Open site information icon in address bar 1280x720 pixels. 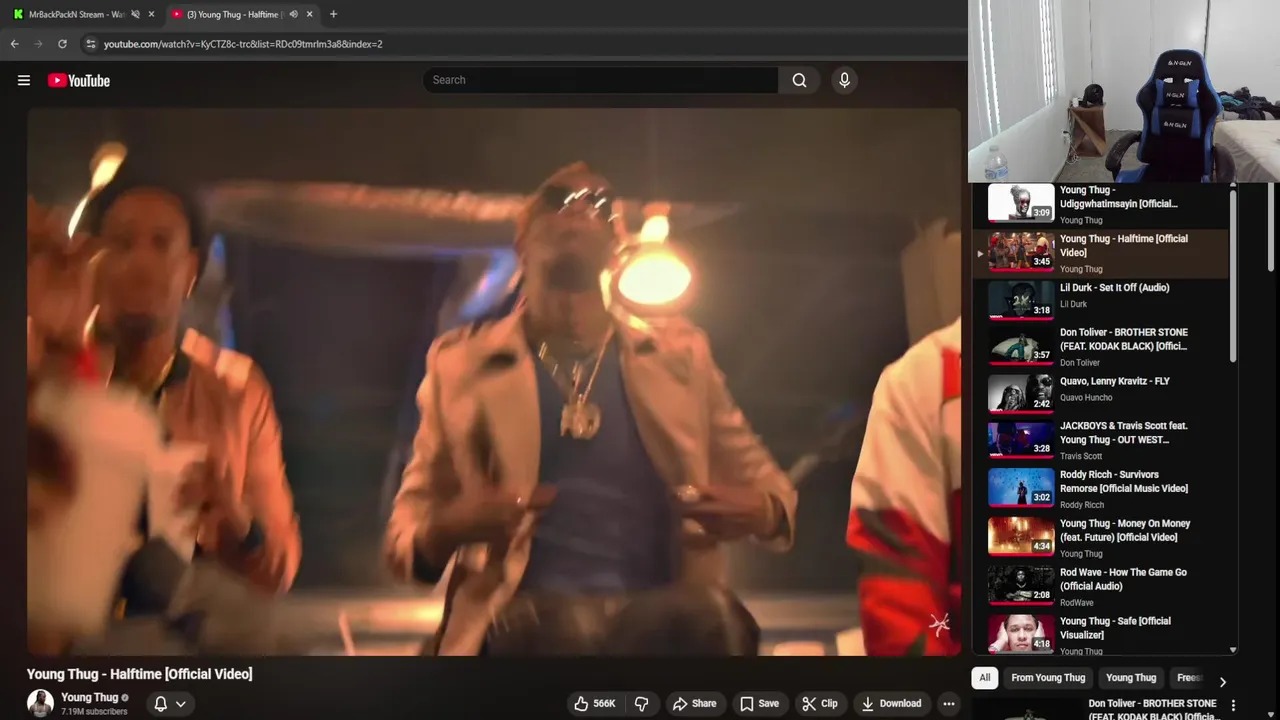pyautogui.click(x=90, y=44)
